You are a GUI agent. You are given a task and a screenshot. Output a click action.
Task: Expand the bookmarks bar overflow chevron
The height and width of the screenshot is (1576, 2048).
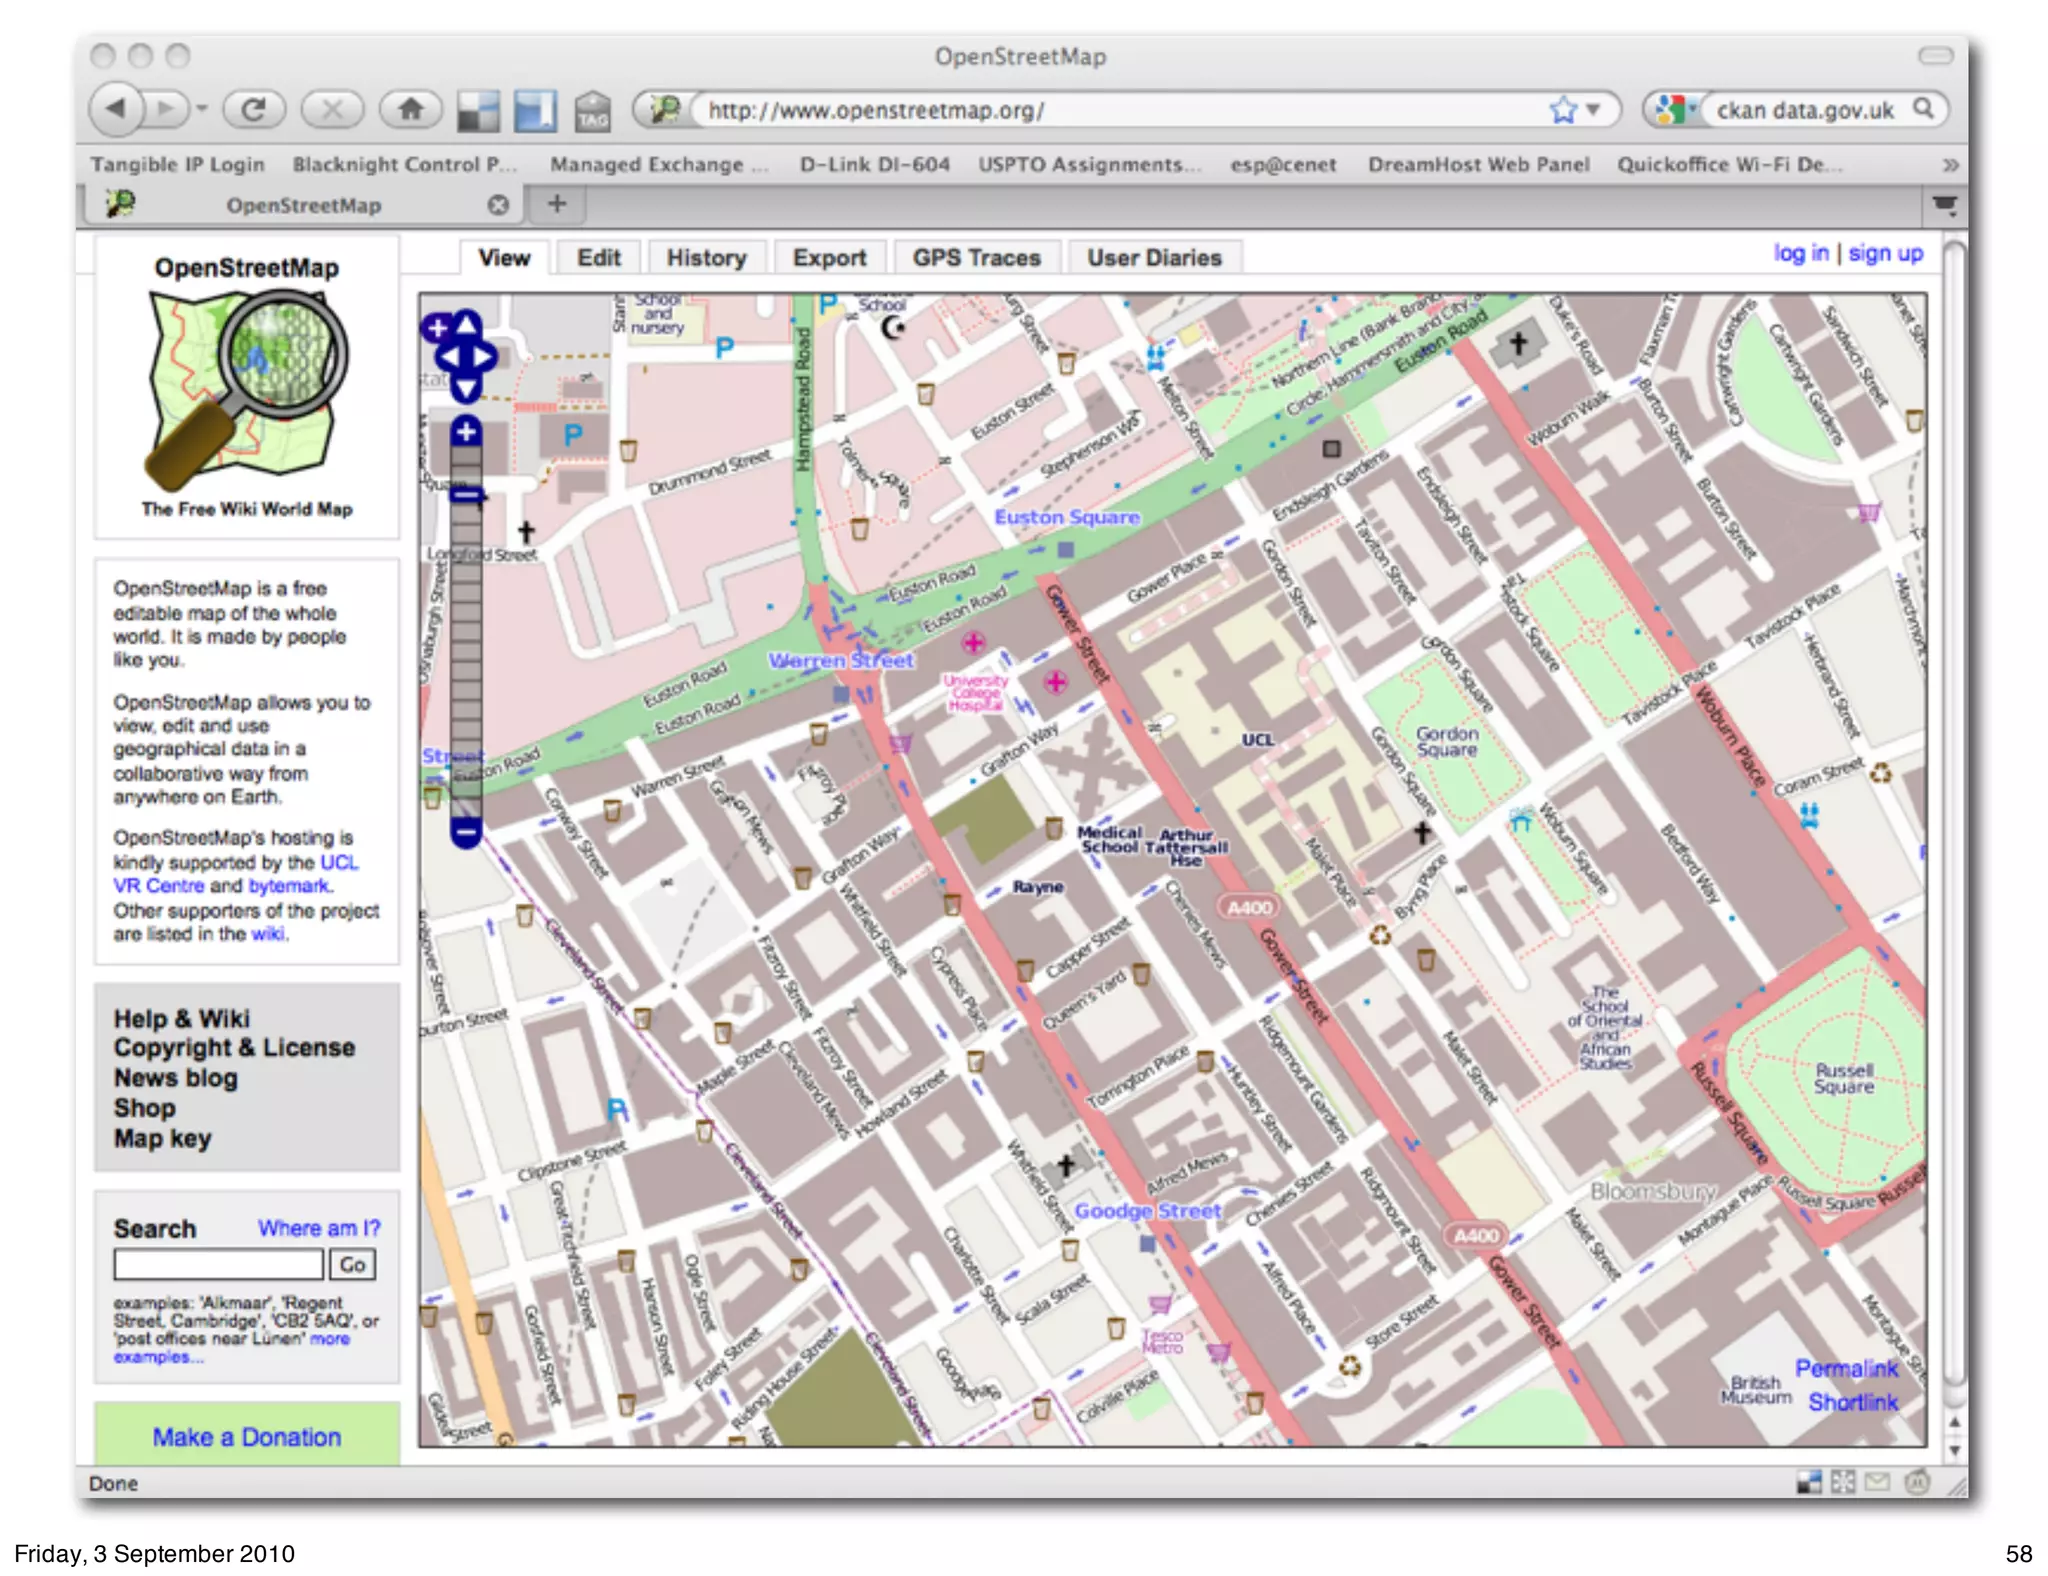pos(1949,165)
